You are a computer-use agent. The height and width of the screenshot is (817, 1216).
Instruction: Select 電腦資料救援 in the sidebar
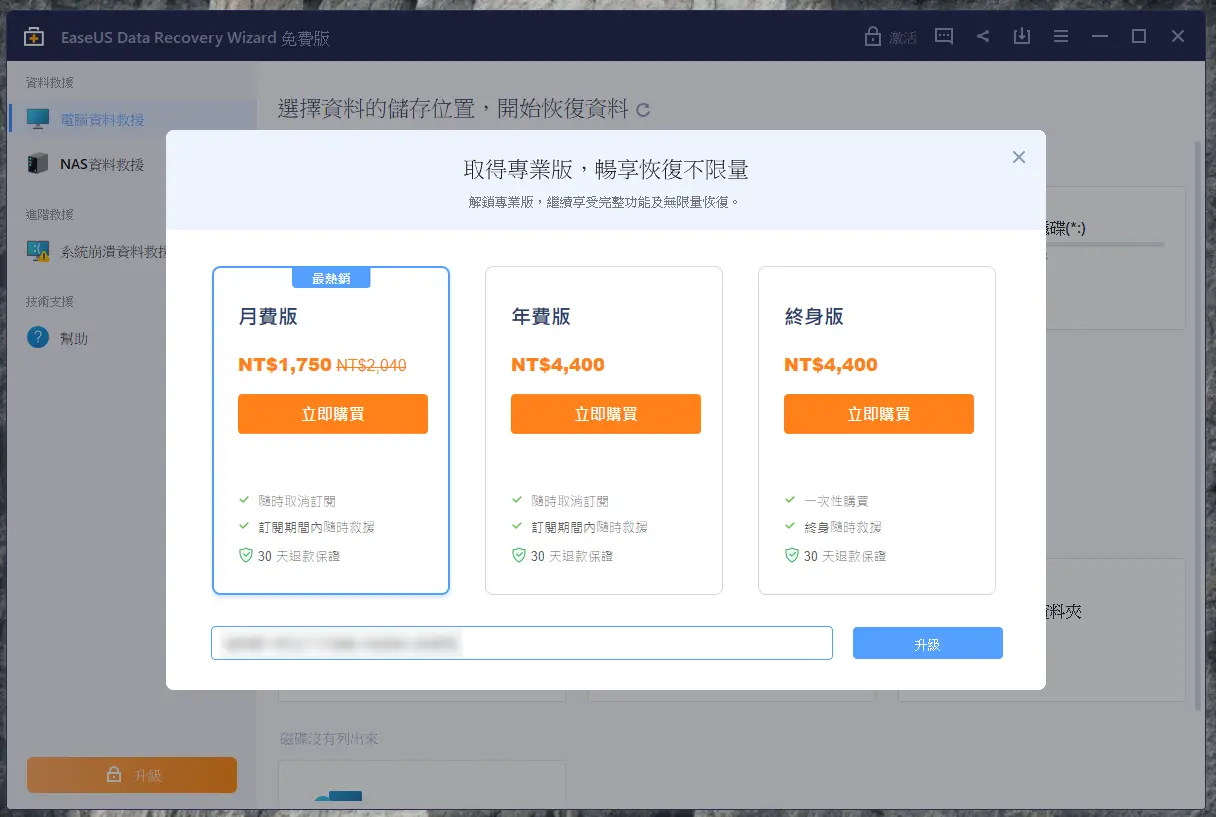point(132,119)
